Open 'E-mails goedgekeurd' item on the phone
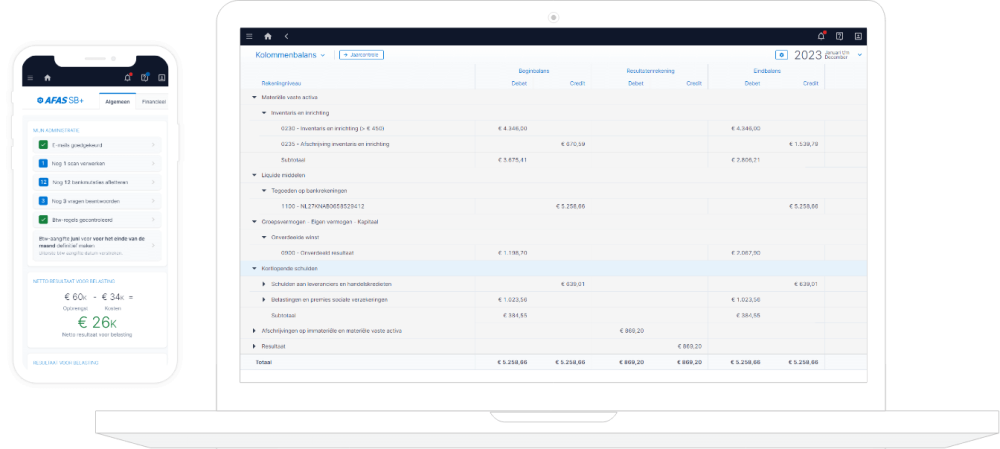Screen dimensions: 1000x449 point(95,145)
